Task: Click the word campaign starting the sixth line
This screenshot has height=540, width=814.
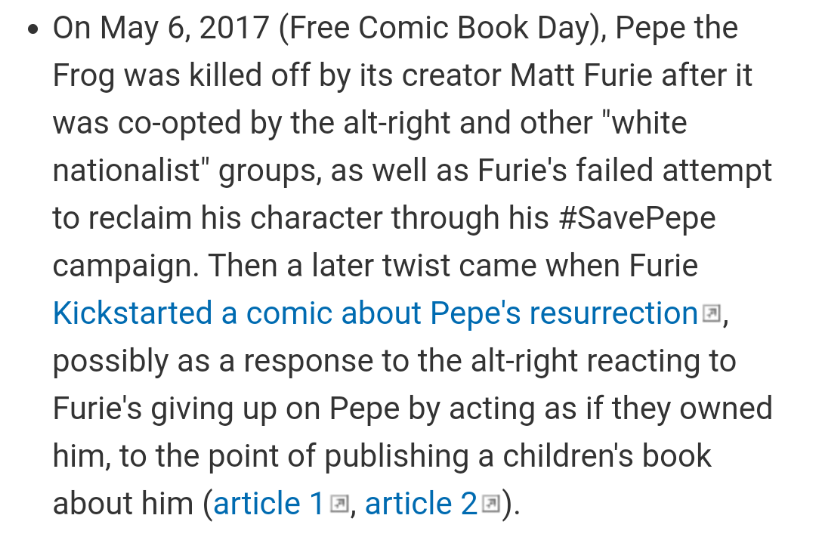Action: click(126, 266)
